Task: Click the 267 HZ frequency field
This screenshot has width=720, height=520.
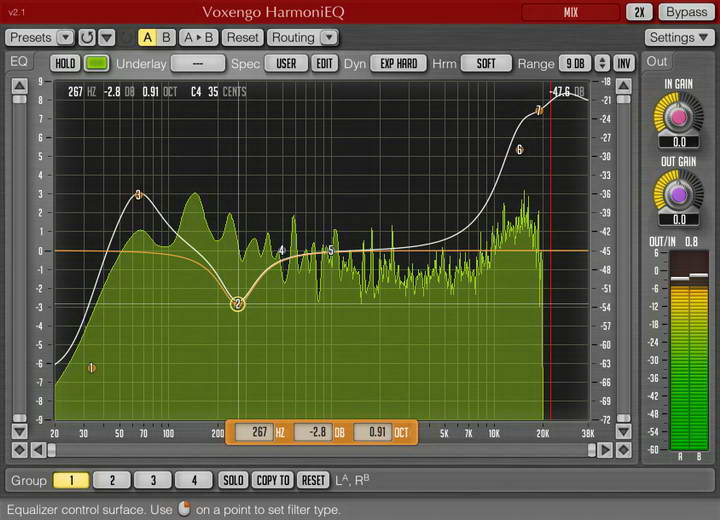Action: (x=254, y=432)
